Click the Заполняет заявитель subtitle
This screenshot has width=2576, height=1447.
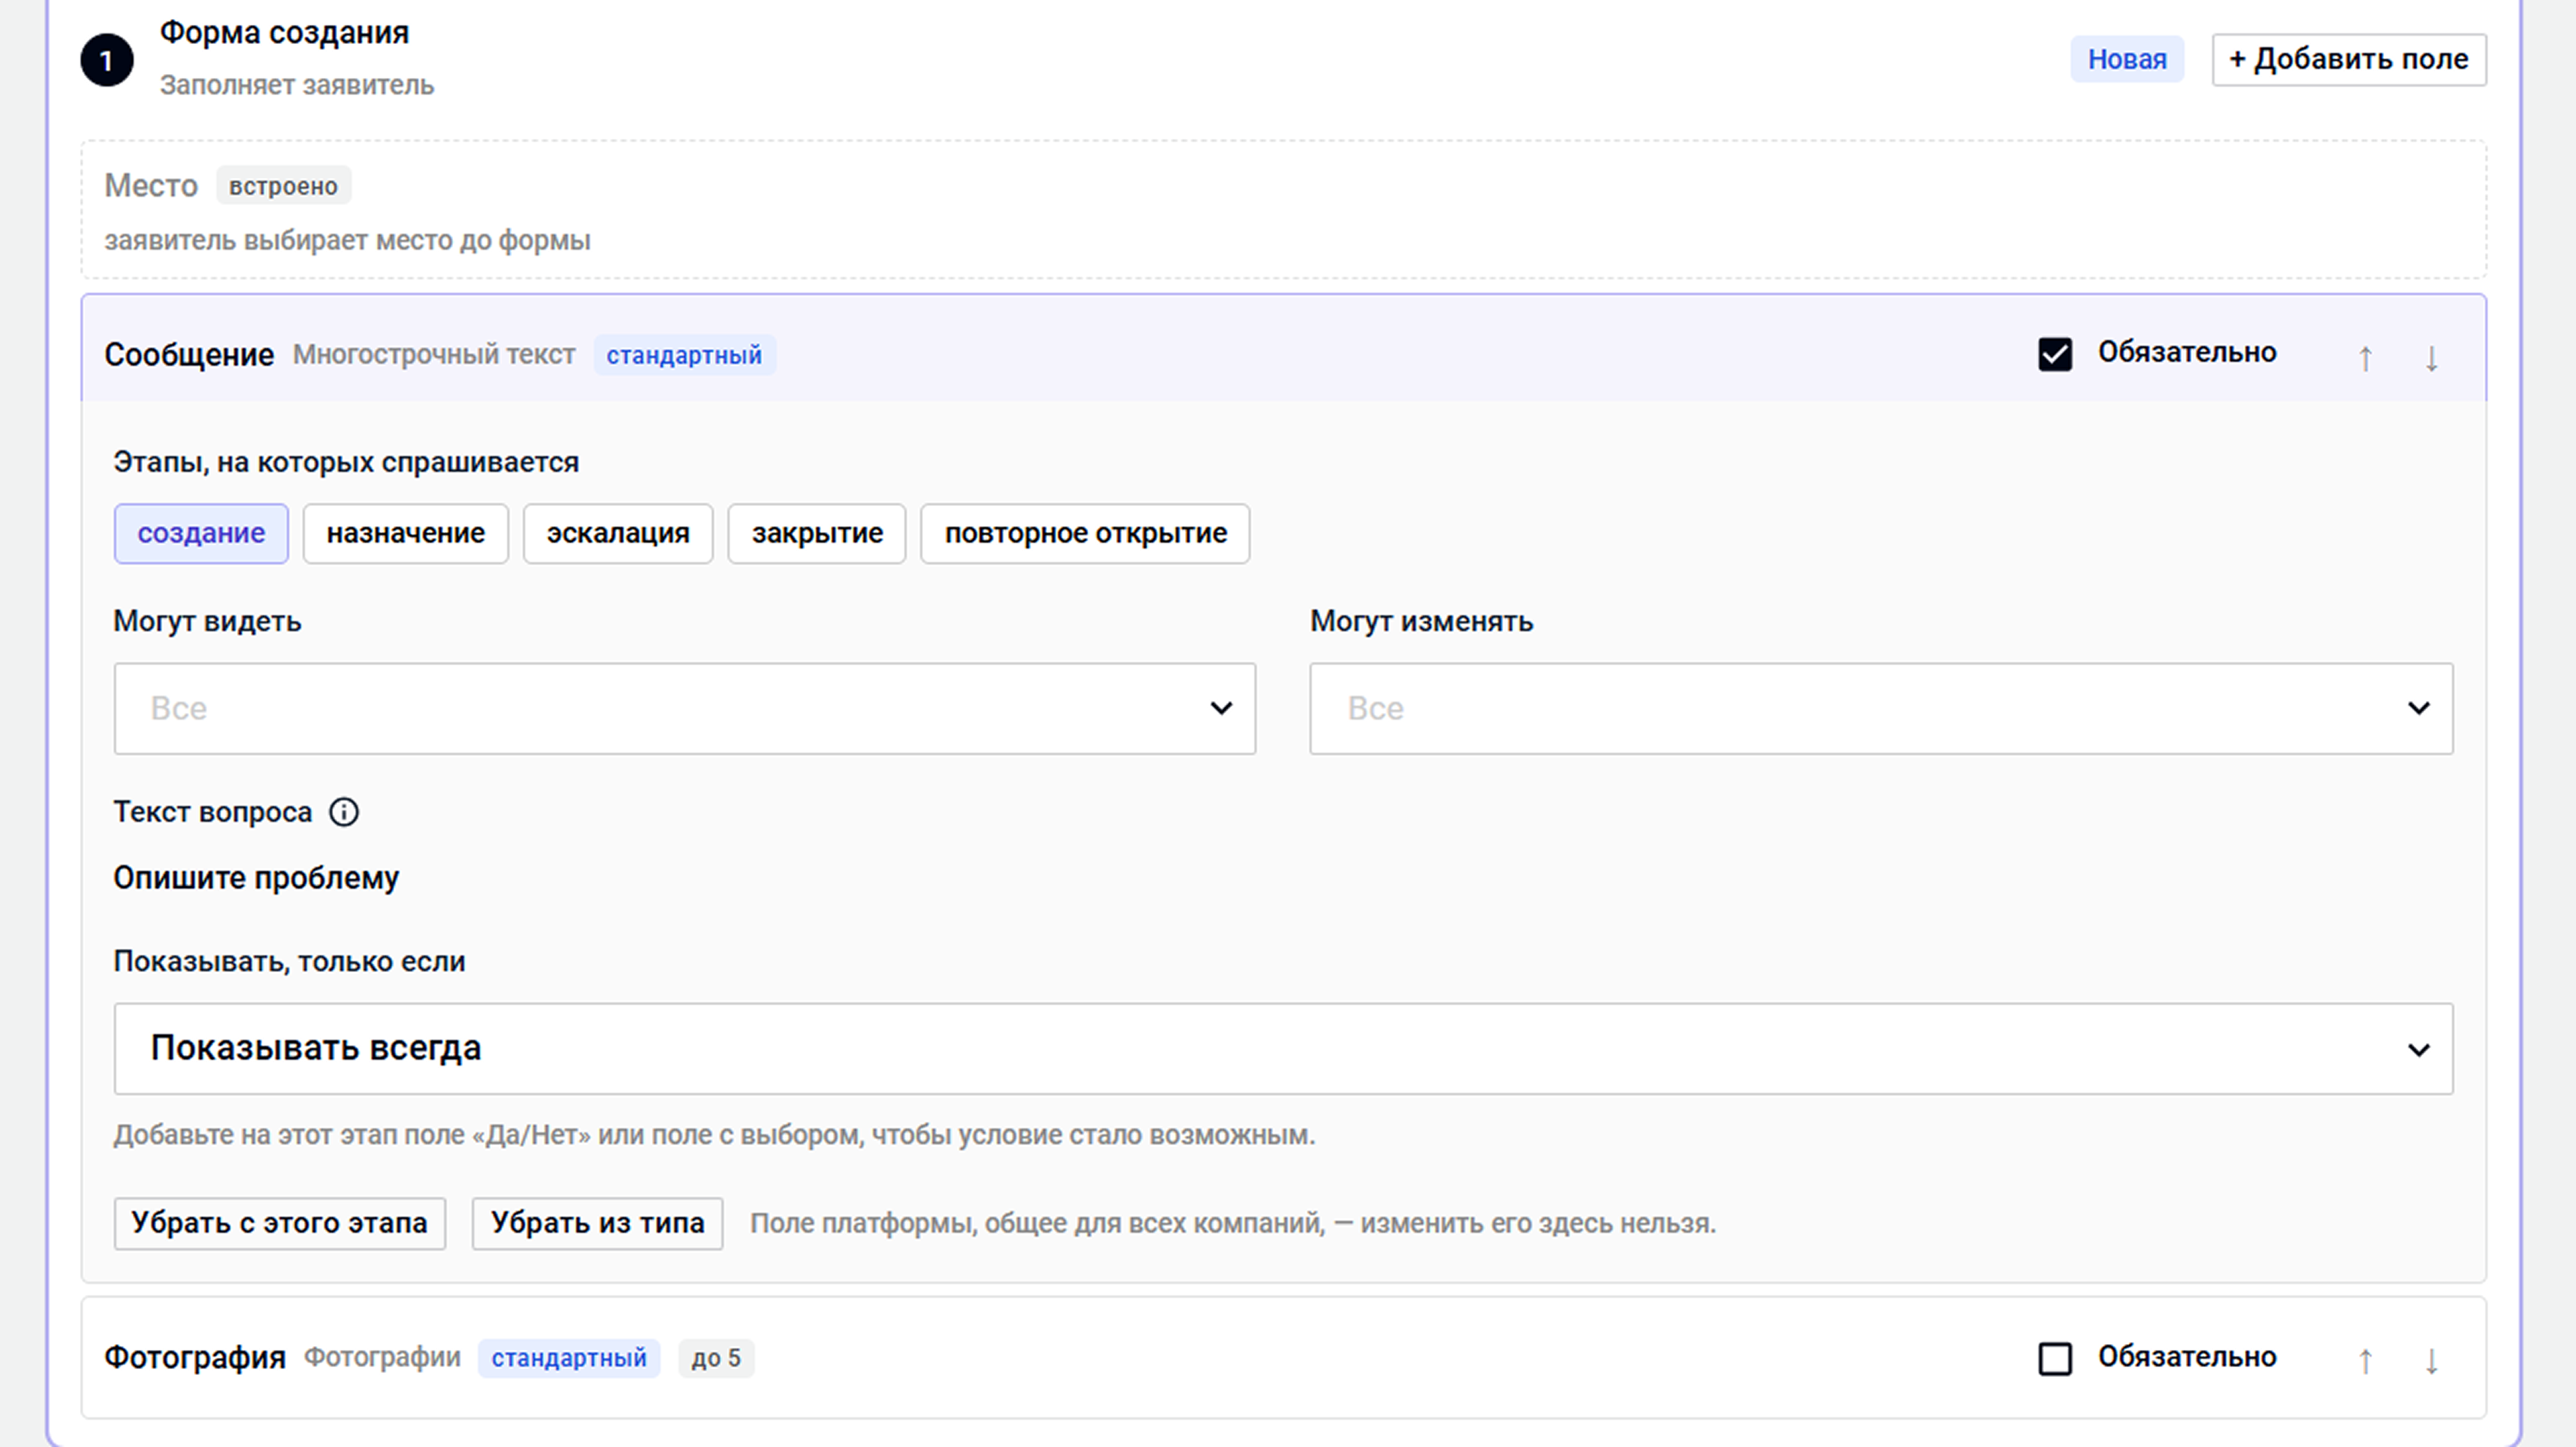pos(297,85)
